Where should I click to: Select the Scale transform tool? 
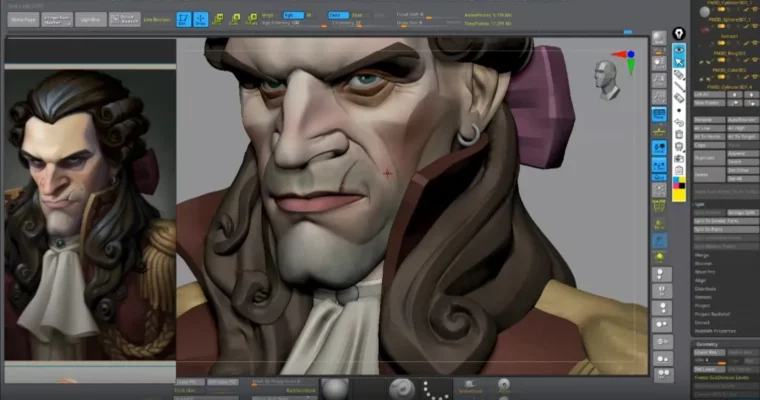click(x=235, y=19)
